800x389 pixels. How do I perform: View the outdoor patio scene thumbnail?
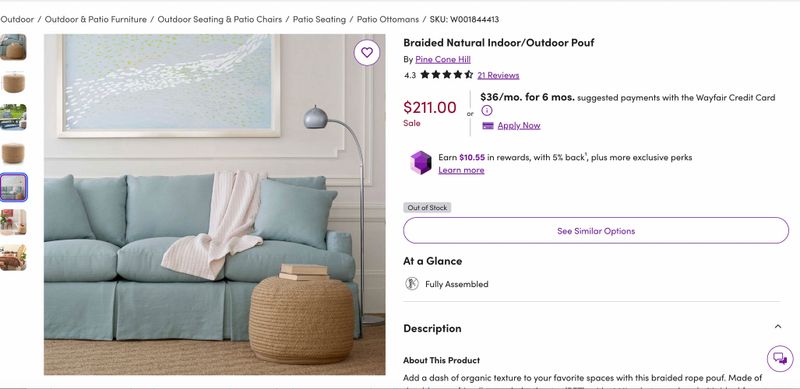[x=13, y=117]
